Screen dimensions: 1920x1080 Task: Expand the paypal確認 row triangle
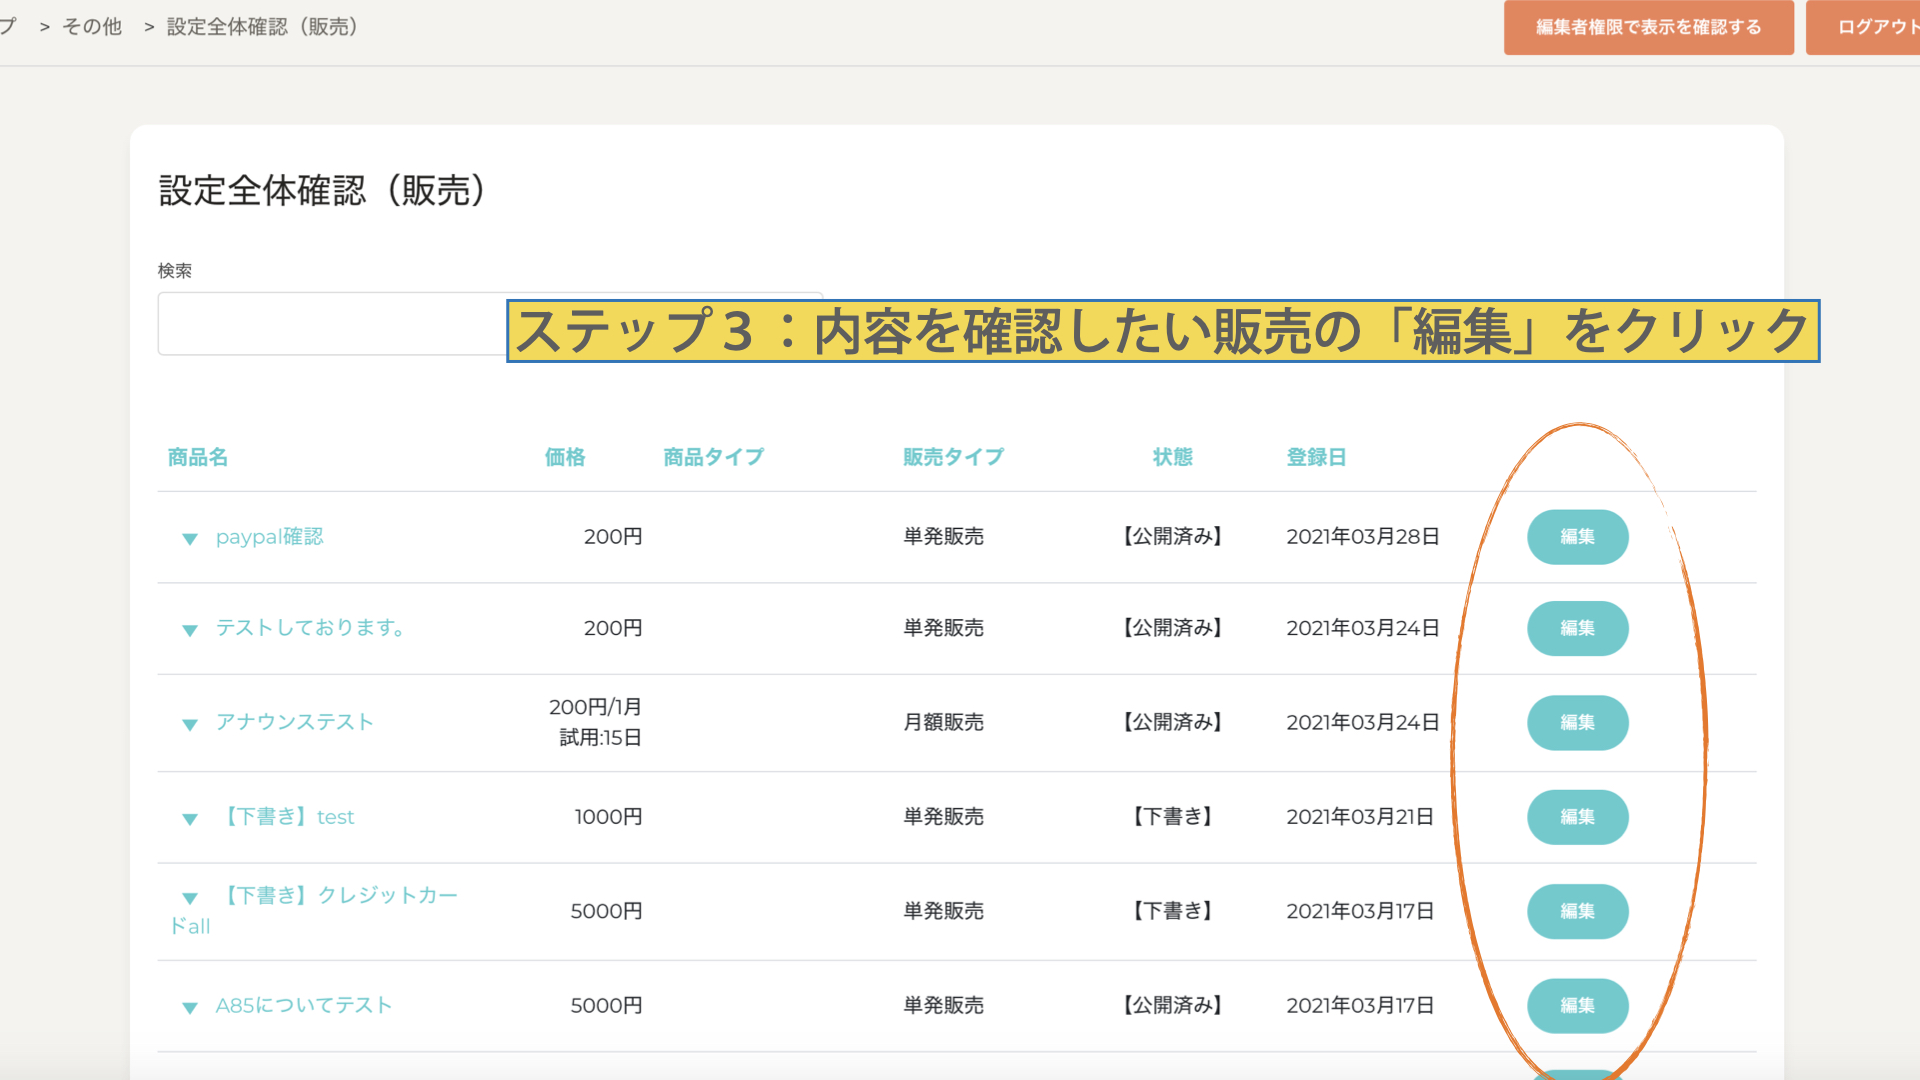coord(189,539)
